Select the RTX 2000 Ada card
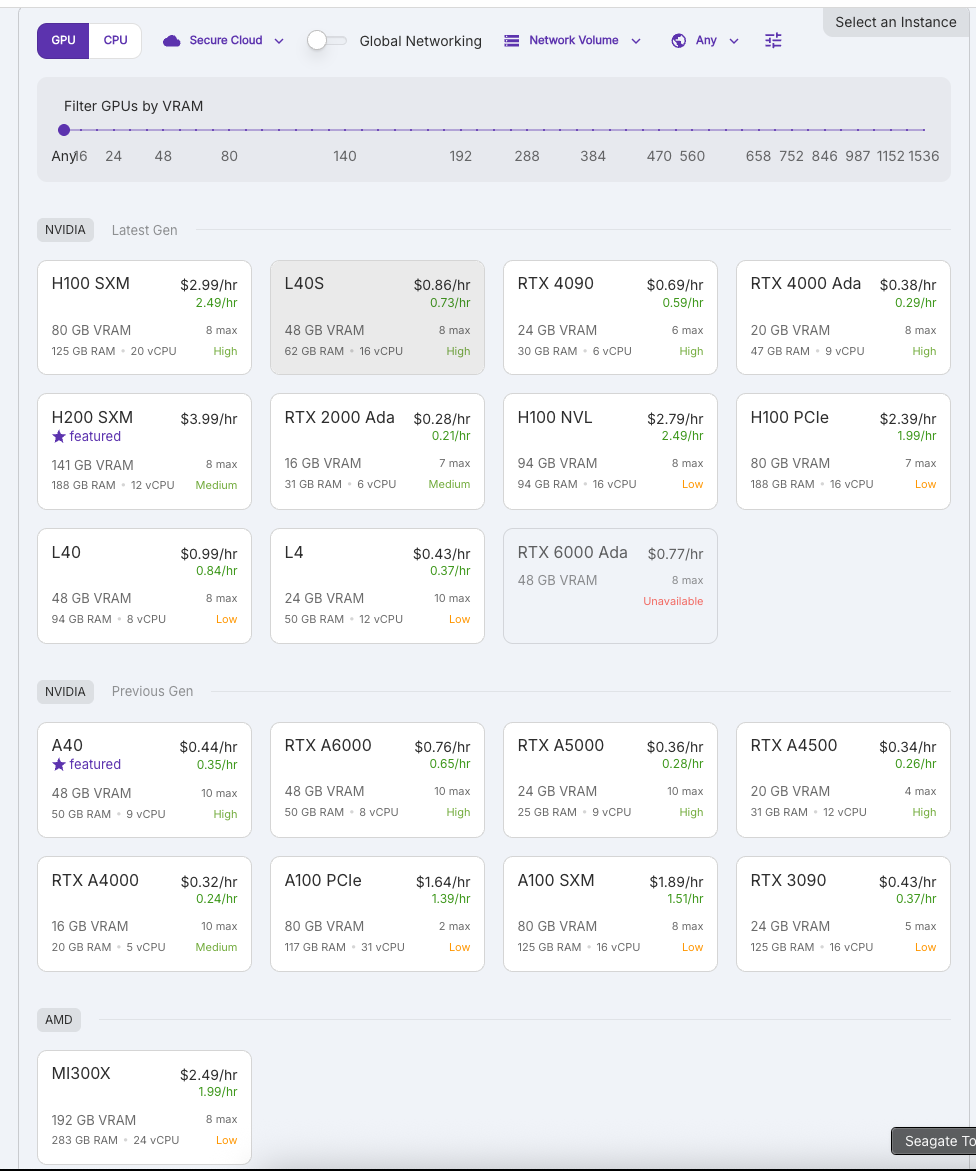The height and width of the screenshot is (1171, 976). pos(377,452)
